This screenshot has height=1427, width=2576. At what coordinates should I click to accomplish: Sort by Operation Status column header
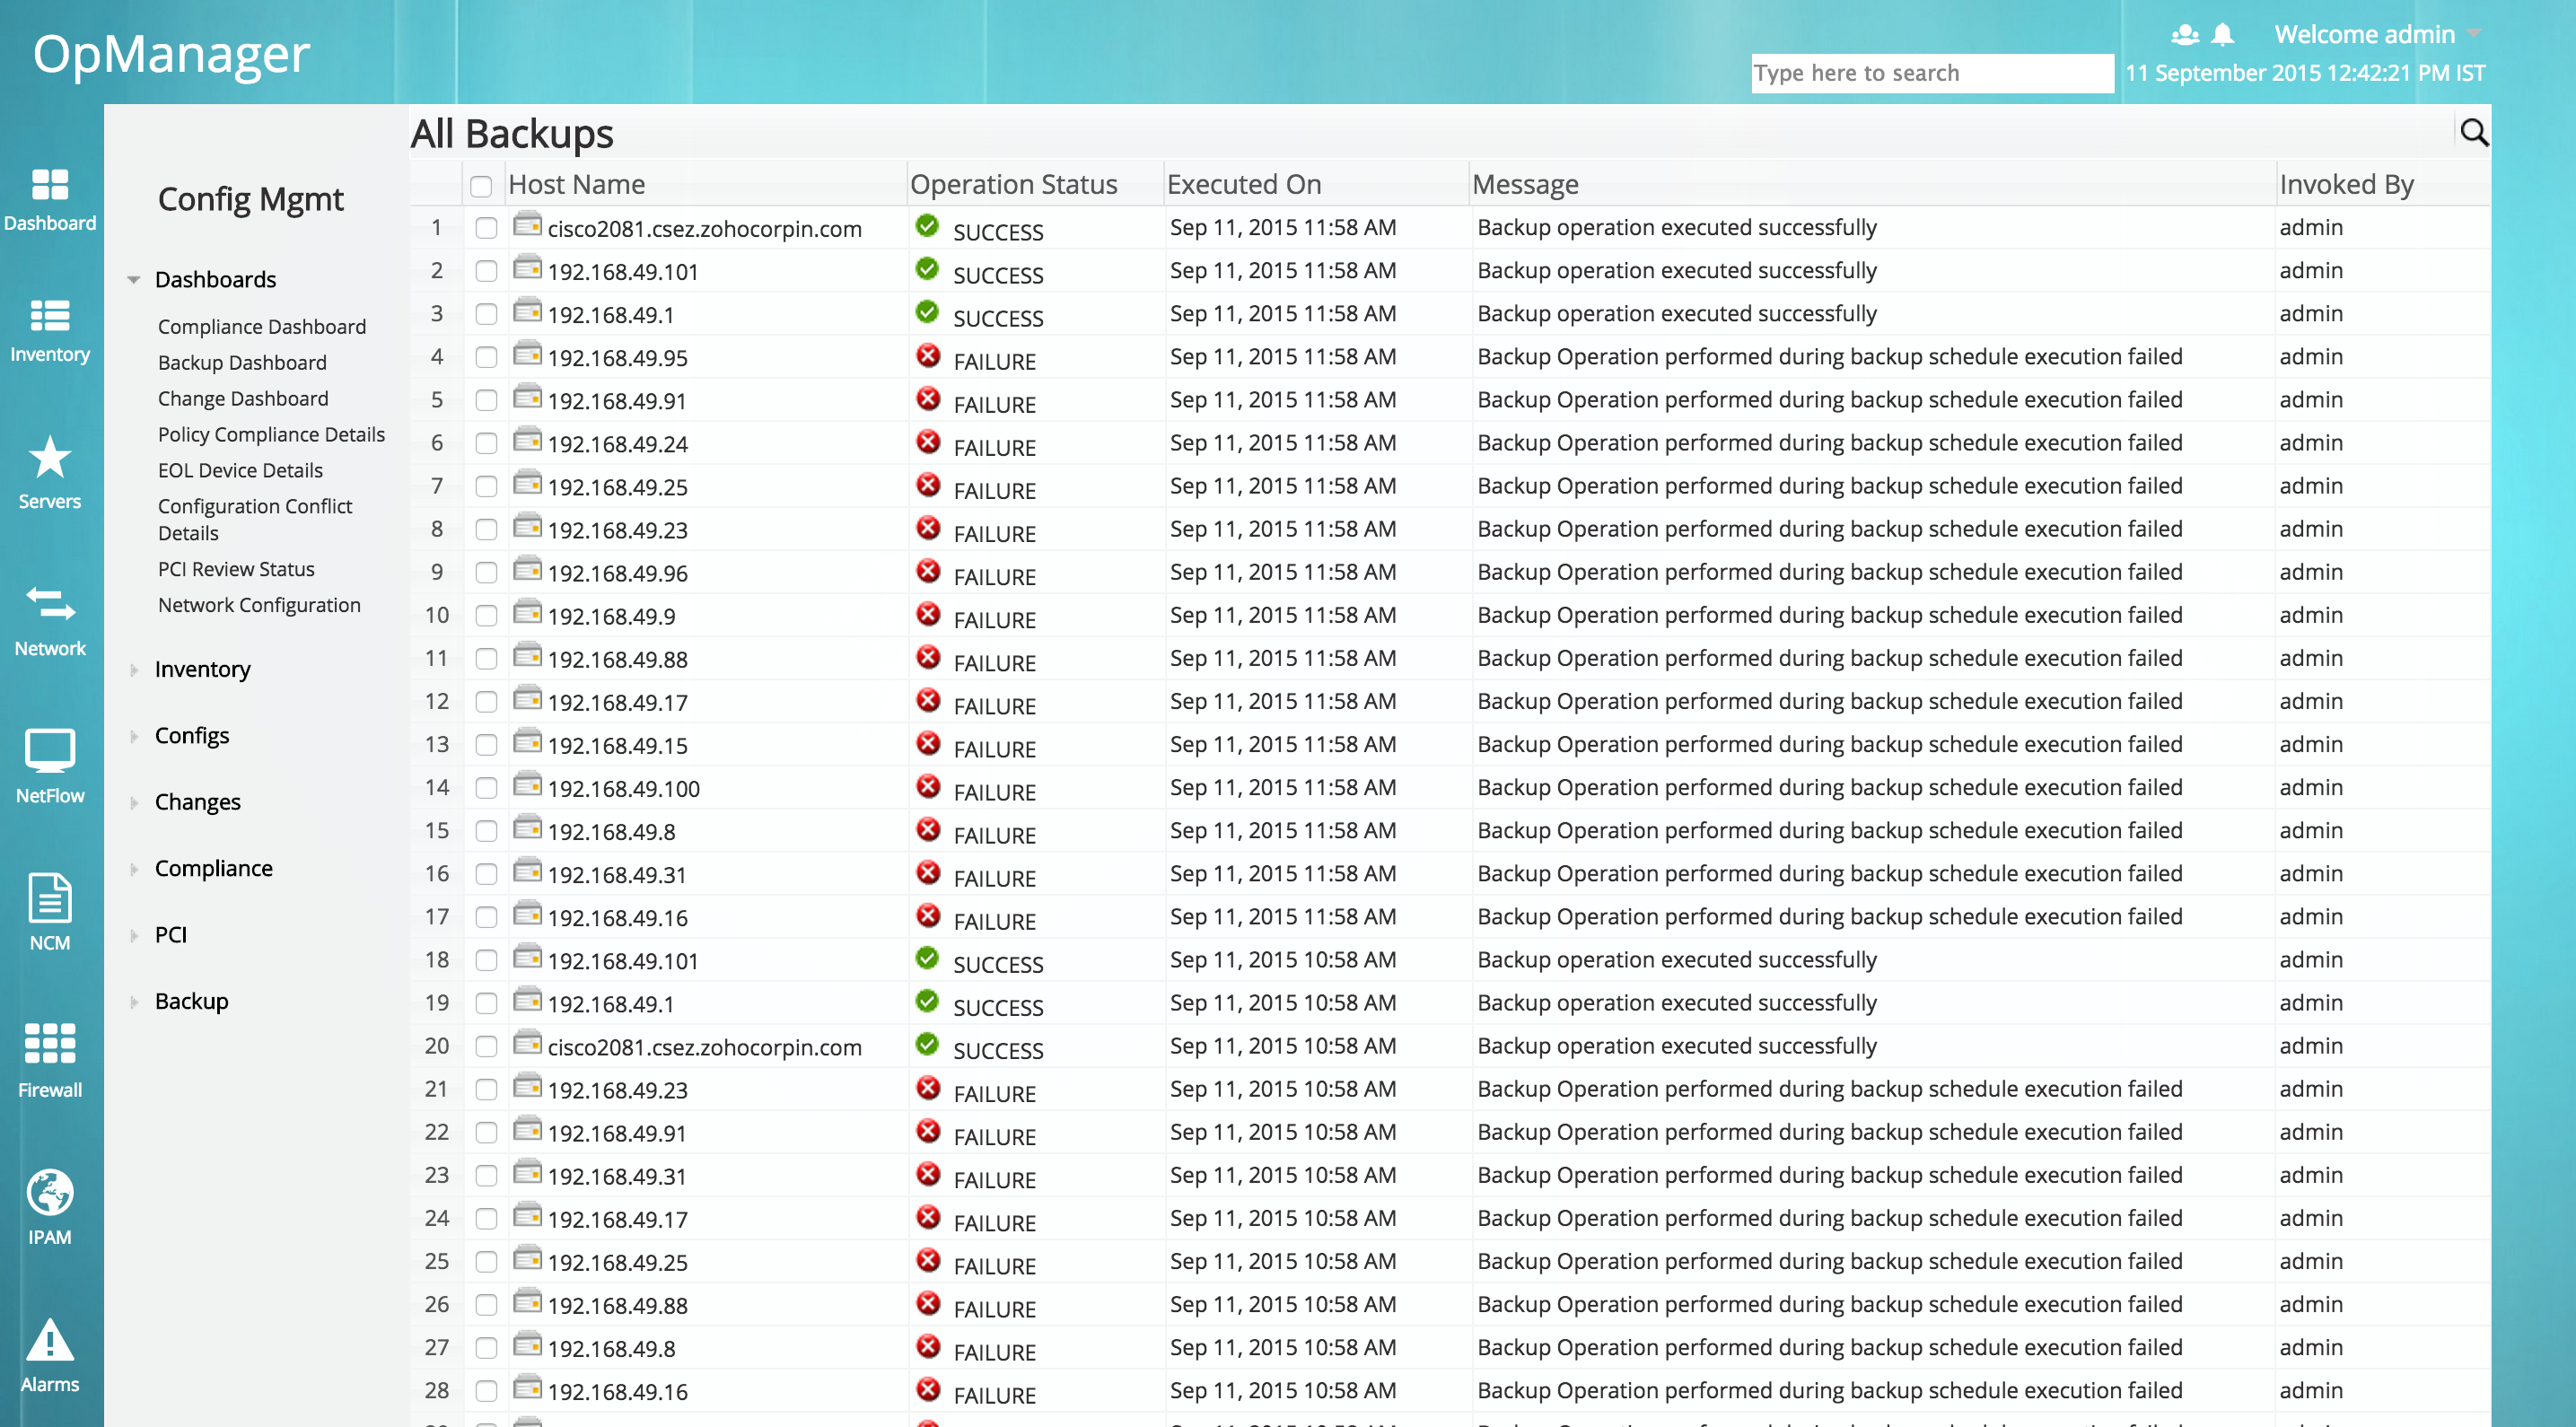1013,185
